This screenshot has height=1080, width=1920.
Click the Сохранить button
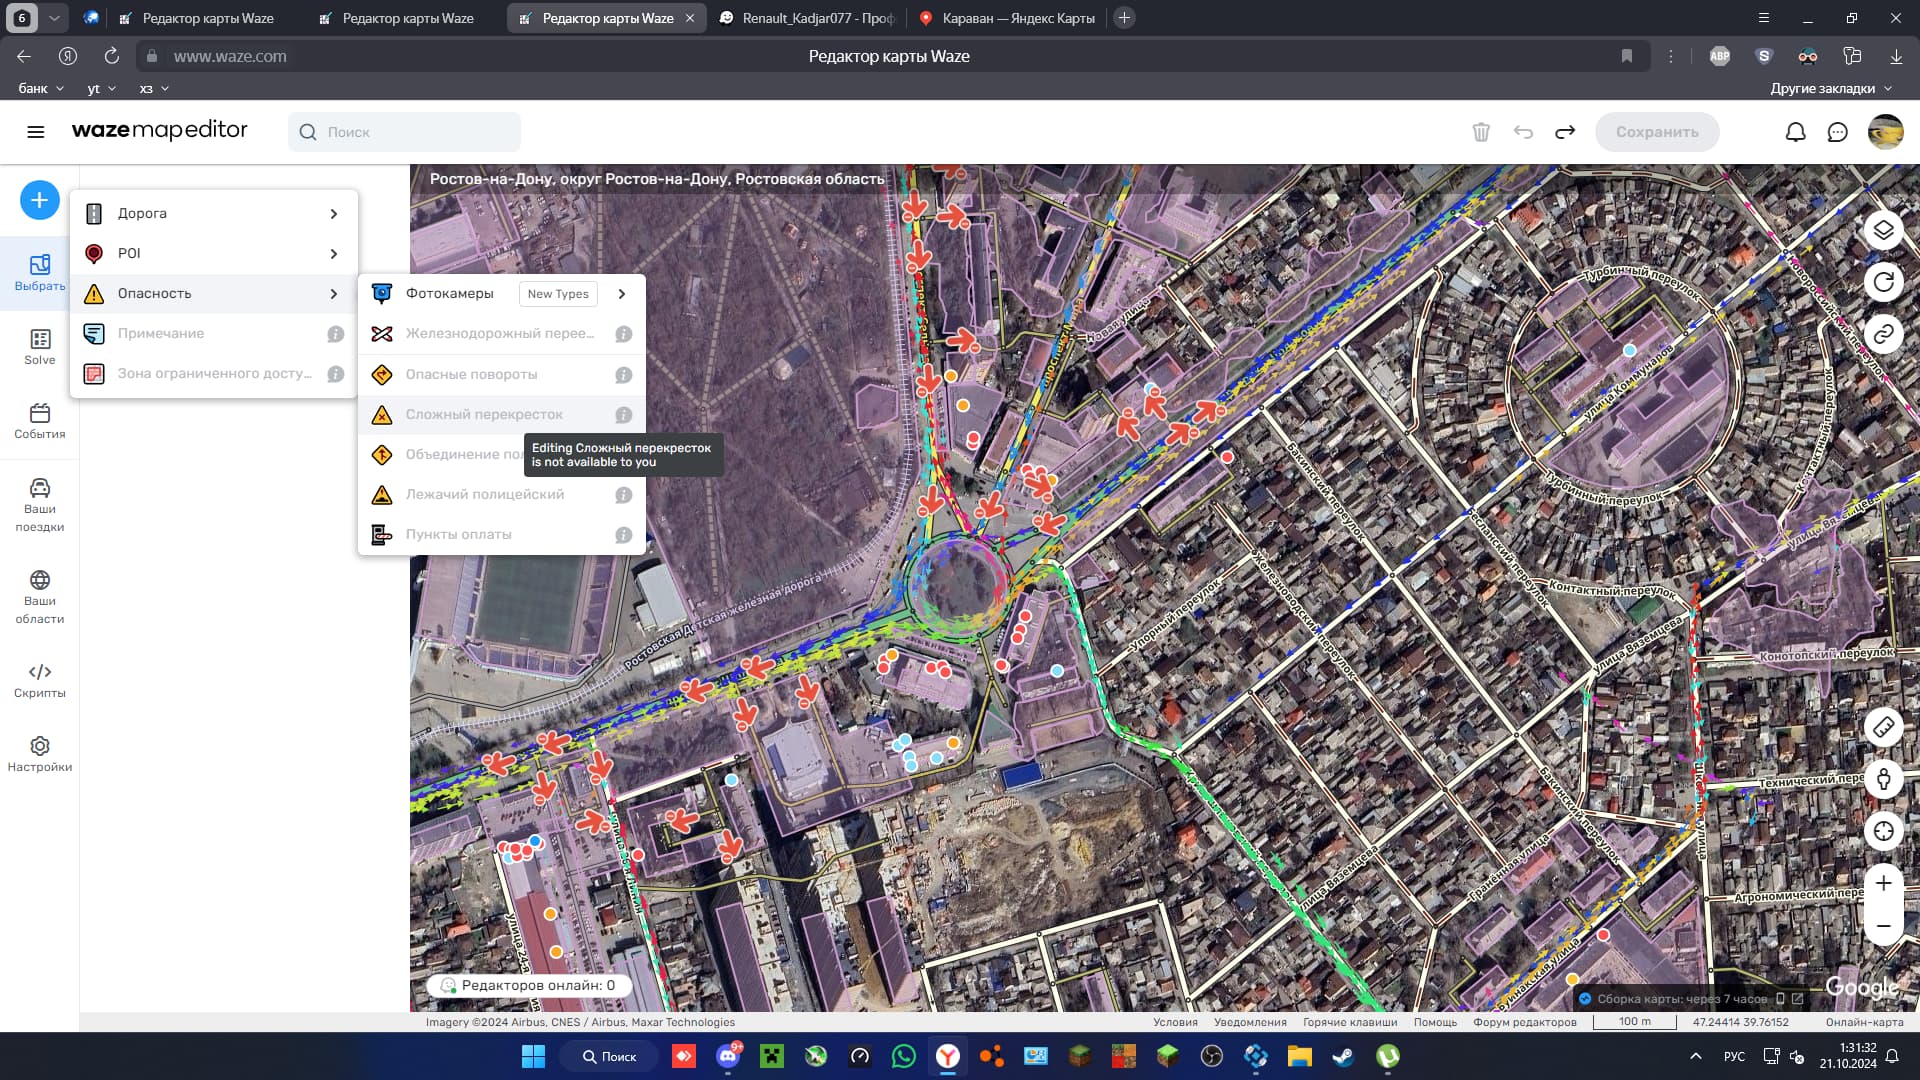click(1656, 132)
